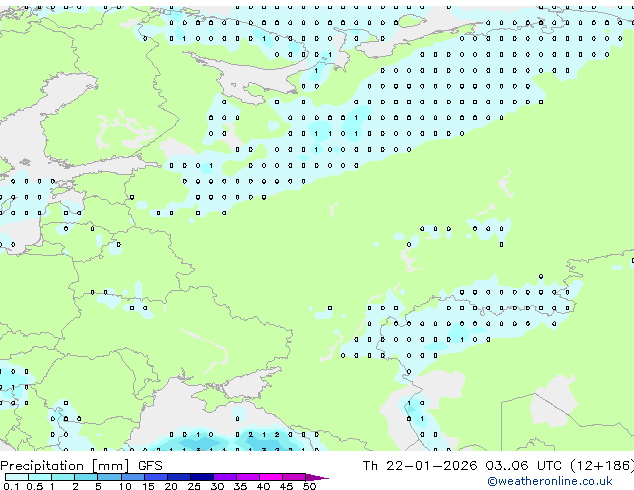Choose the 15–20 mm legend swatch
634x490 pixels.
[156, 477]
